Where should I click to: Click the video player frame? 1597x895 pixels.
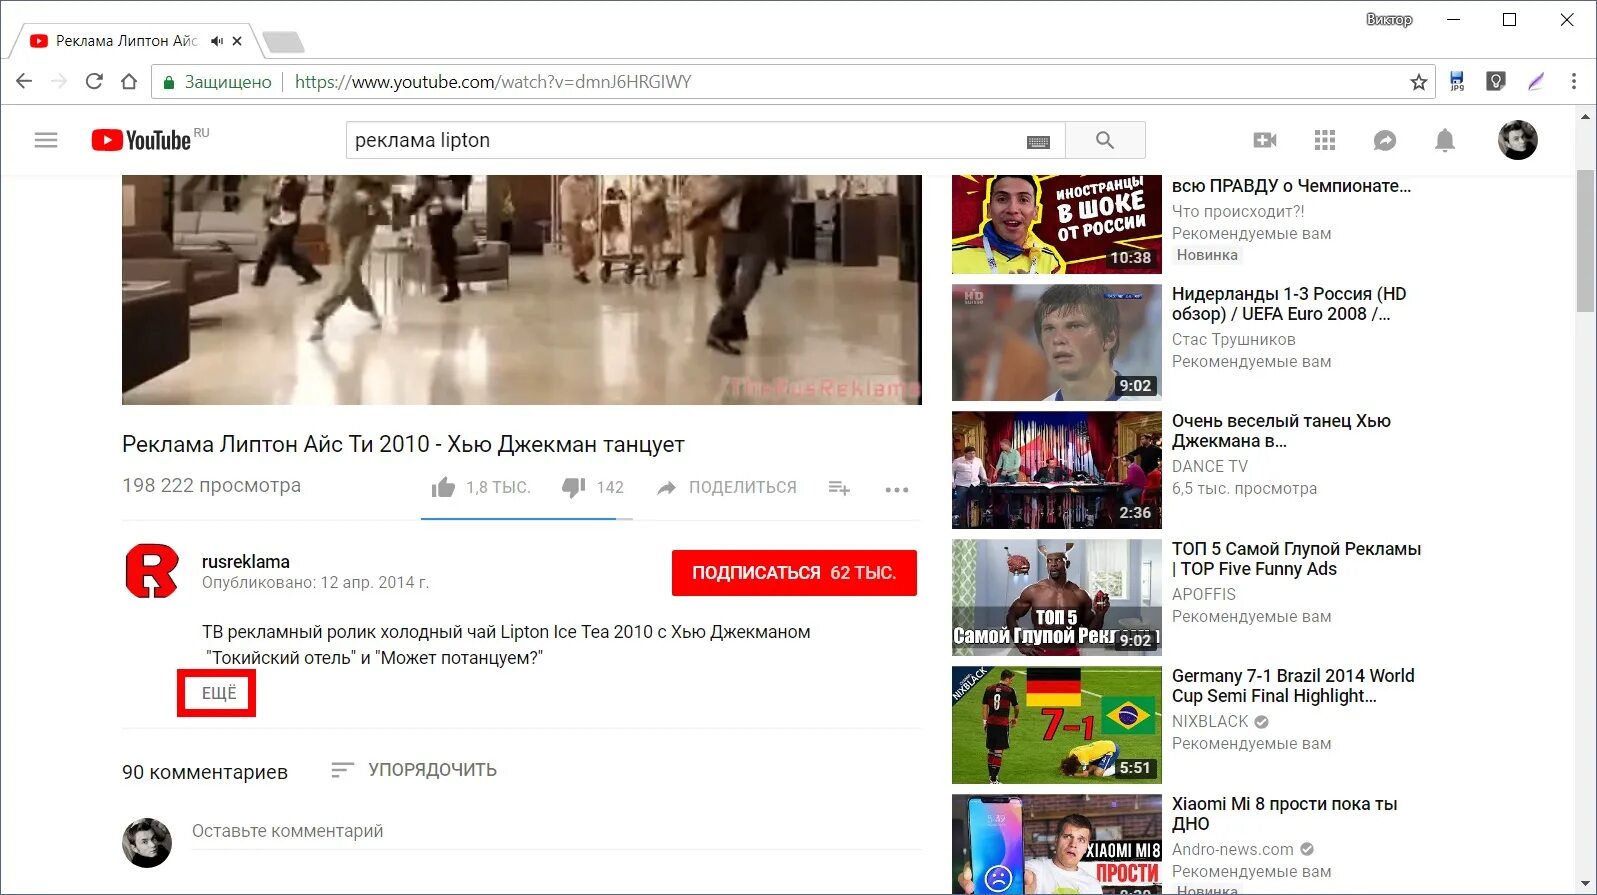pos(521,290)
